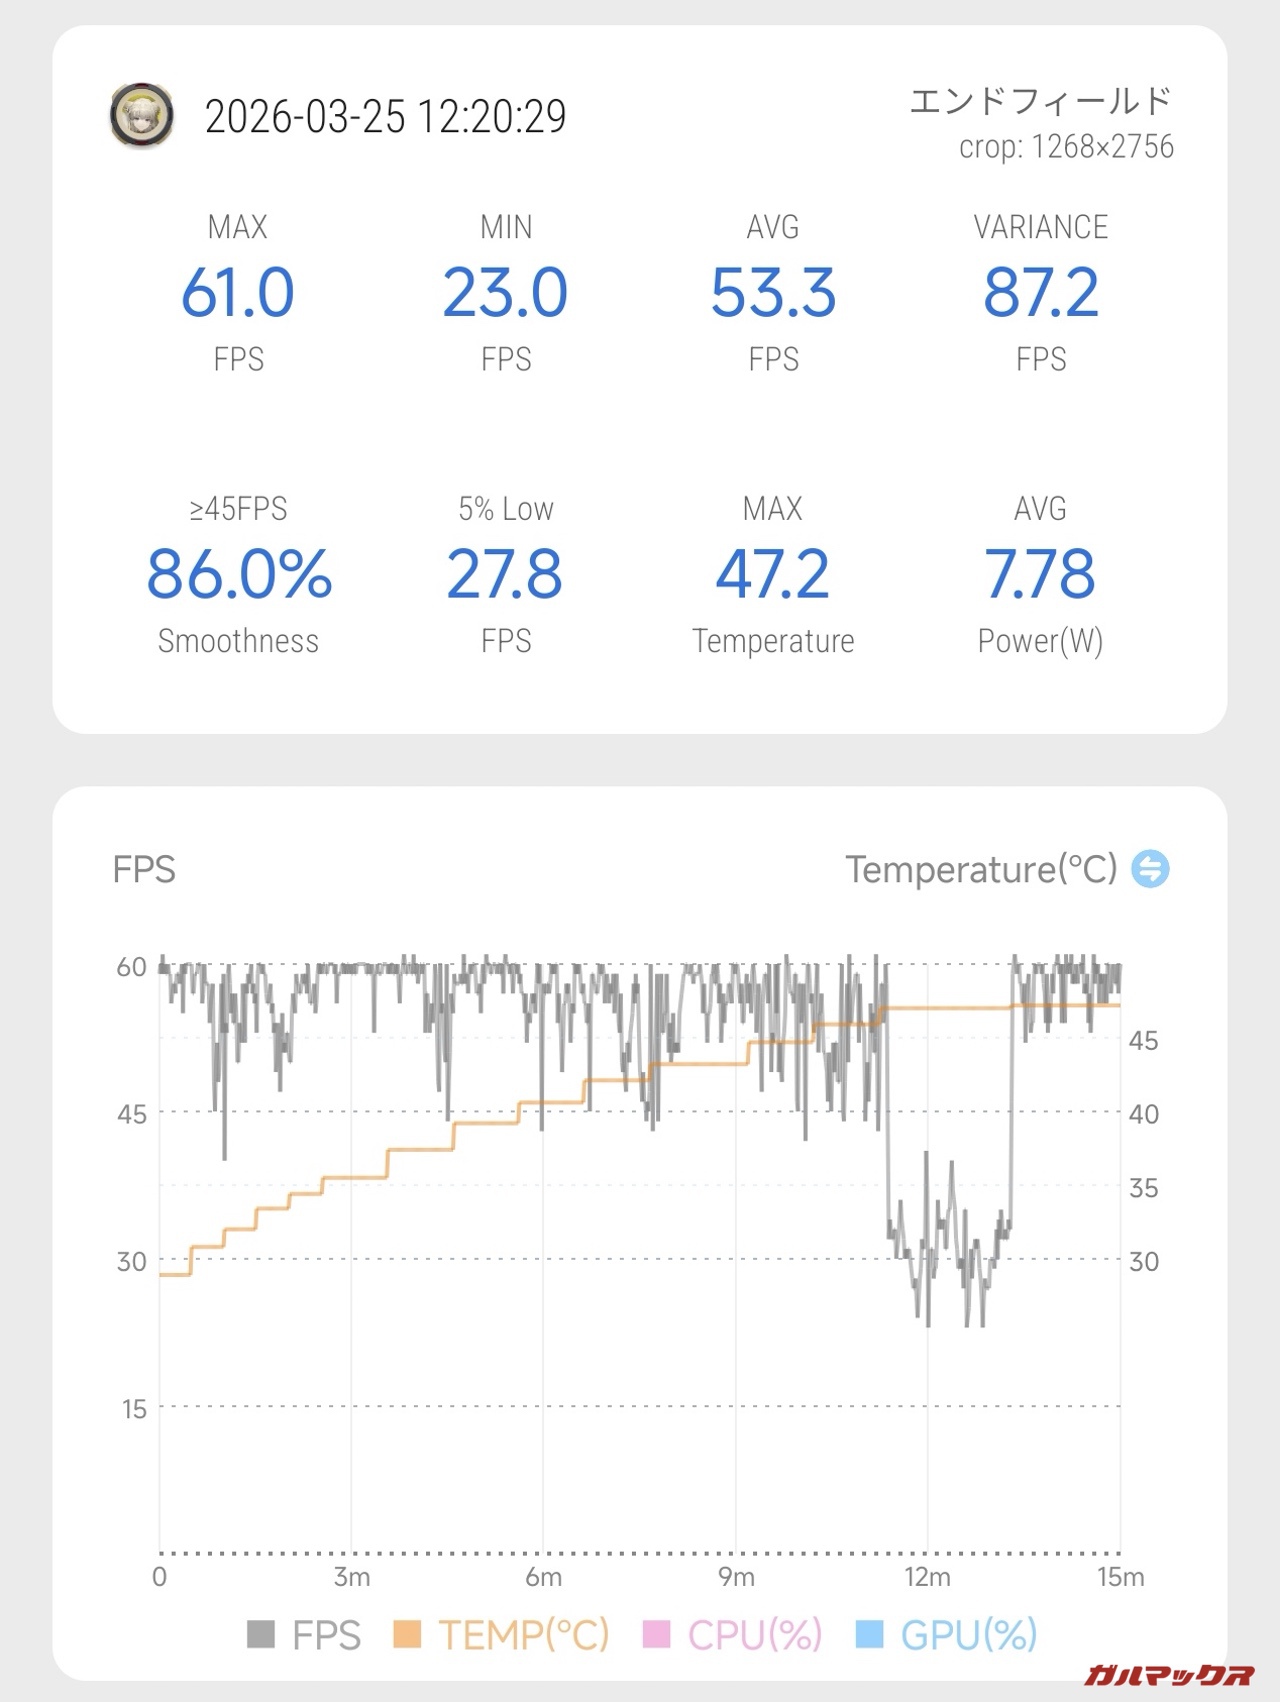Viewport: 1280px width, 1702px height.
Task: Click the pink CPU legend square
Action: [x=656, y=1634]
